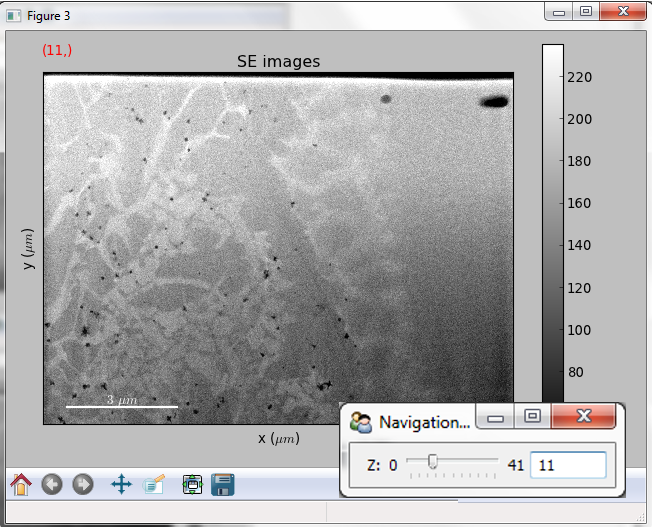Close the Navigation window
The width and height of the screenshot is (652, 527).
click(x=584, y=416)
